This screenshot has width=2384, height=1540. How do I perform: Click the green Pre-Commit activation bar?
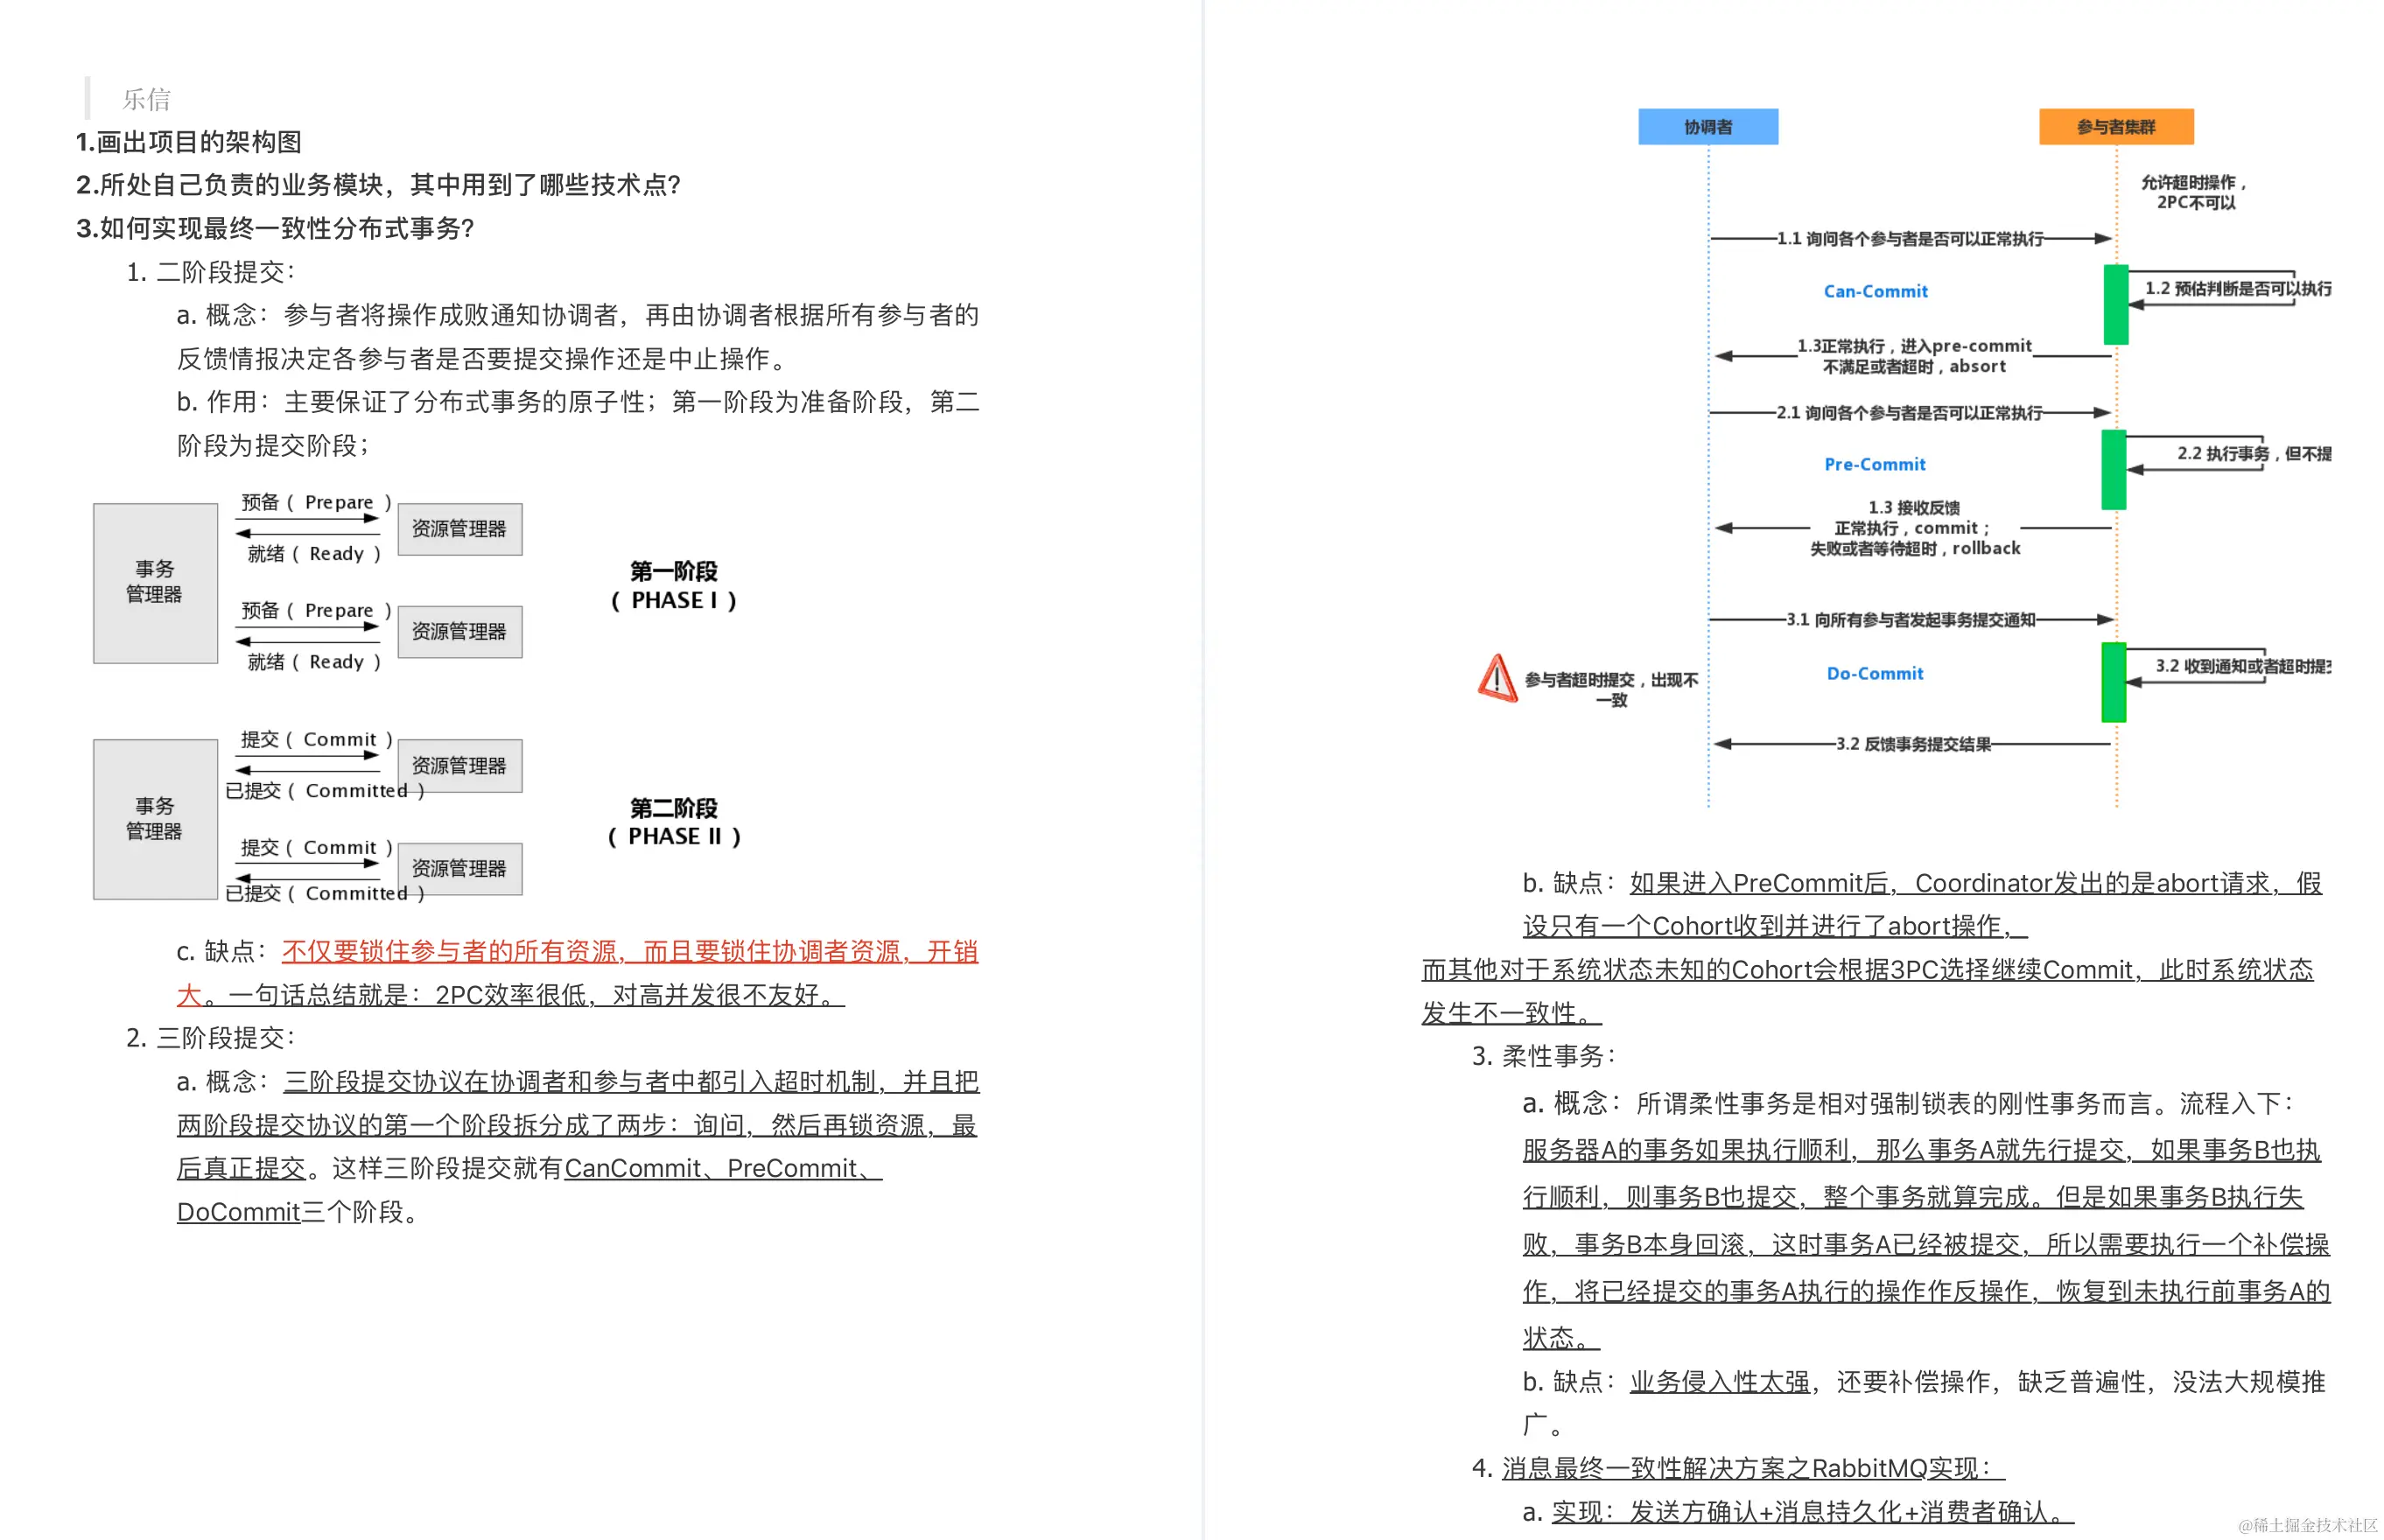pos(2113,469)
